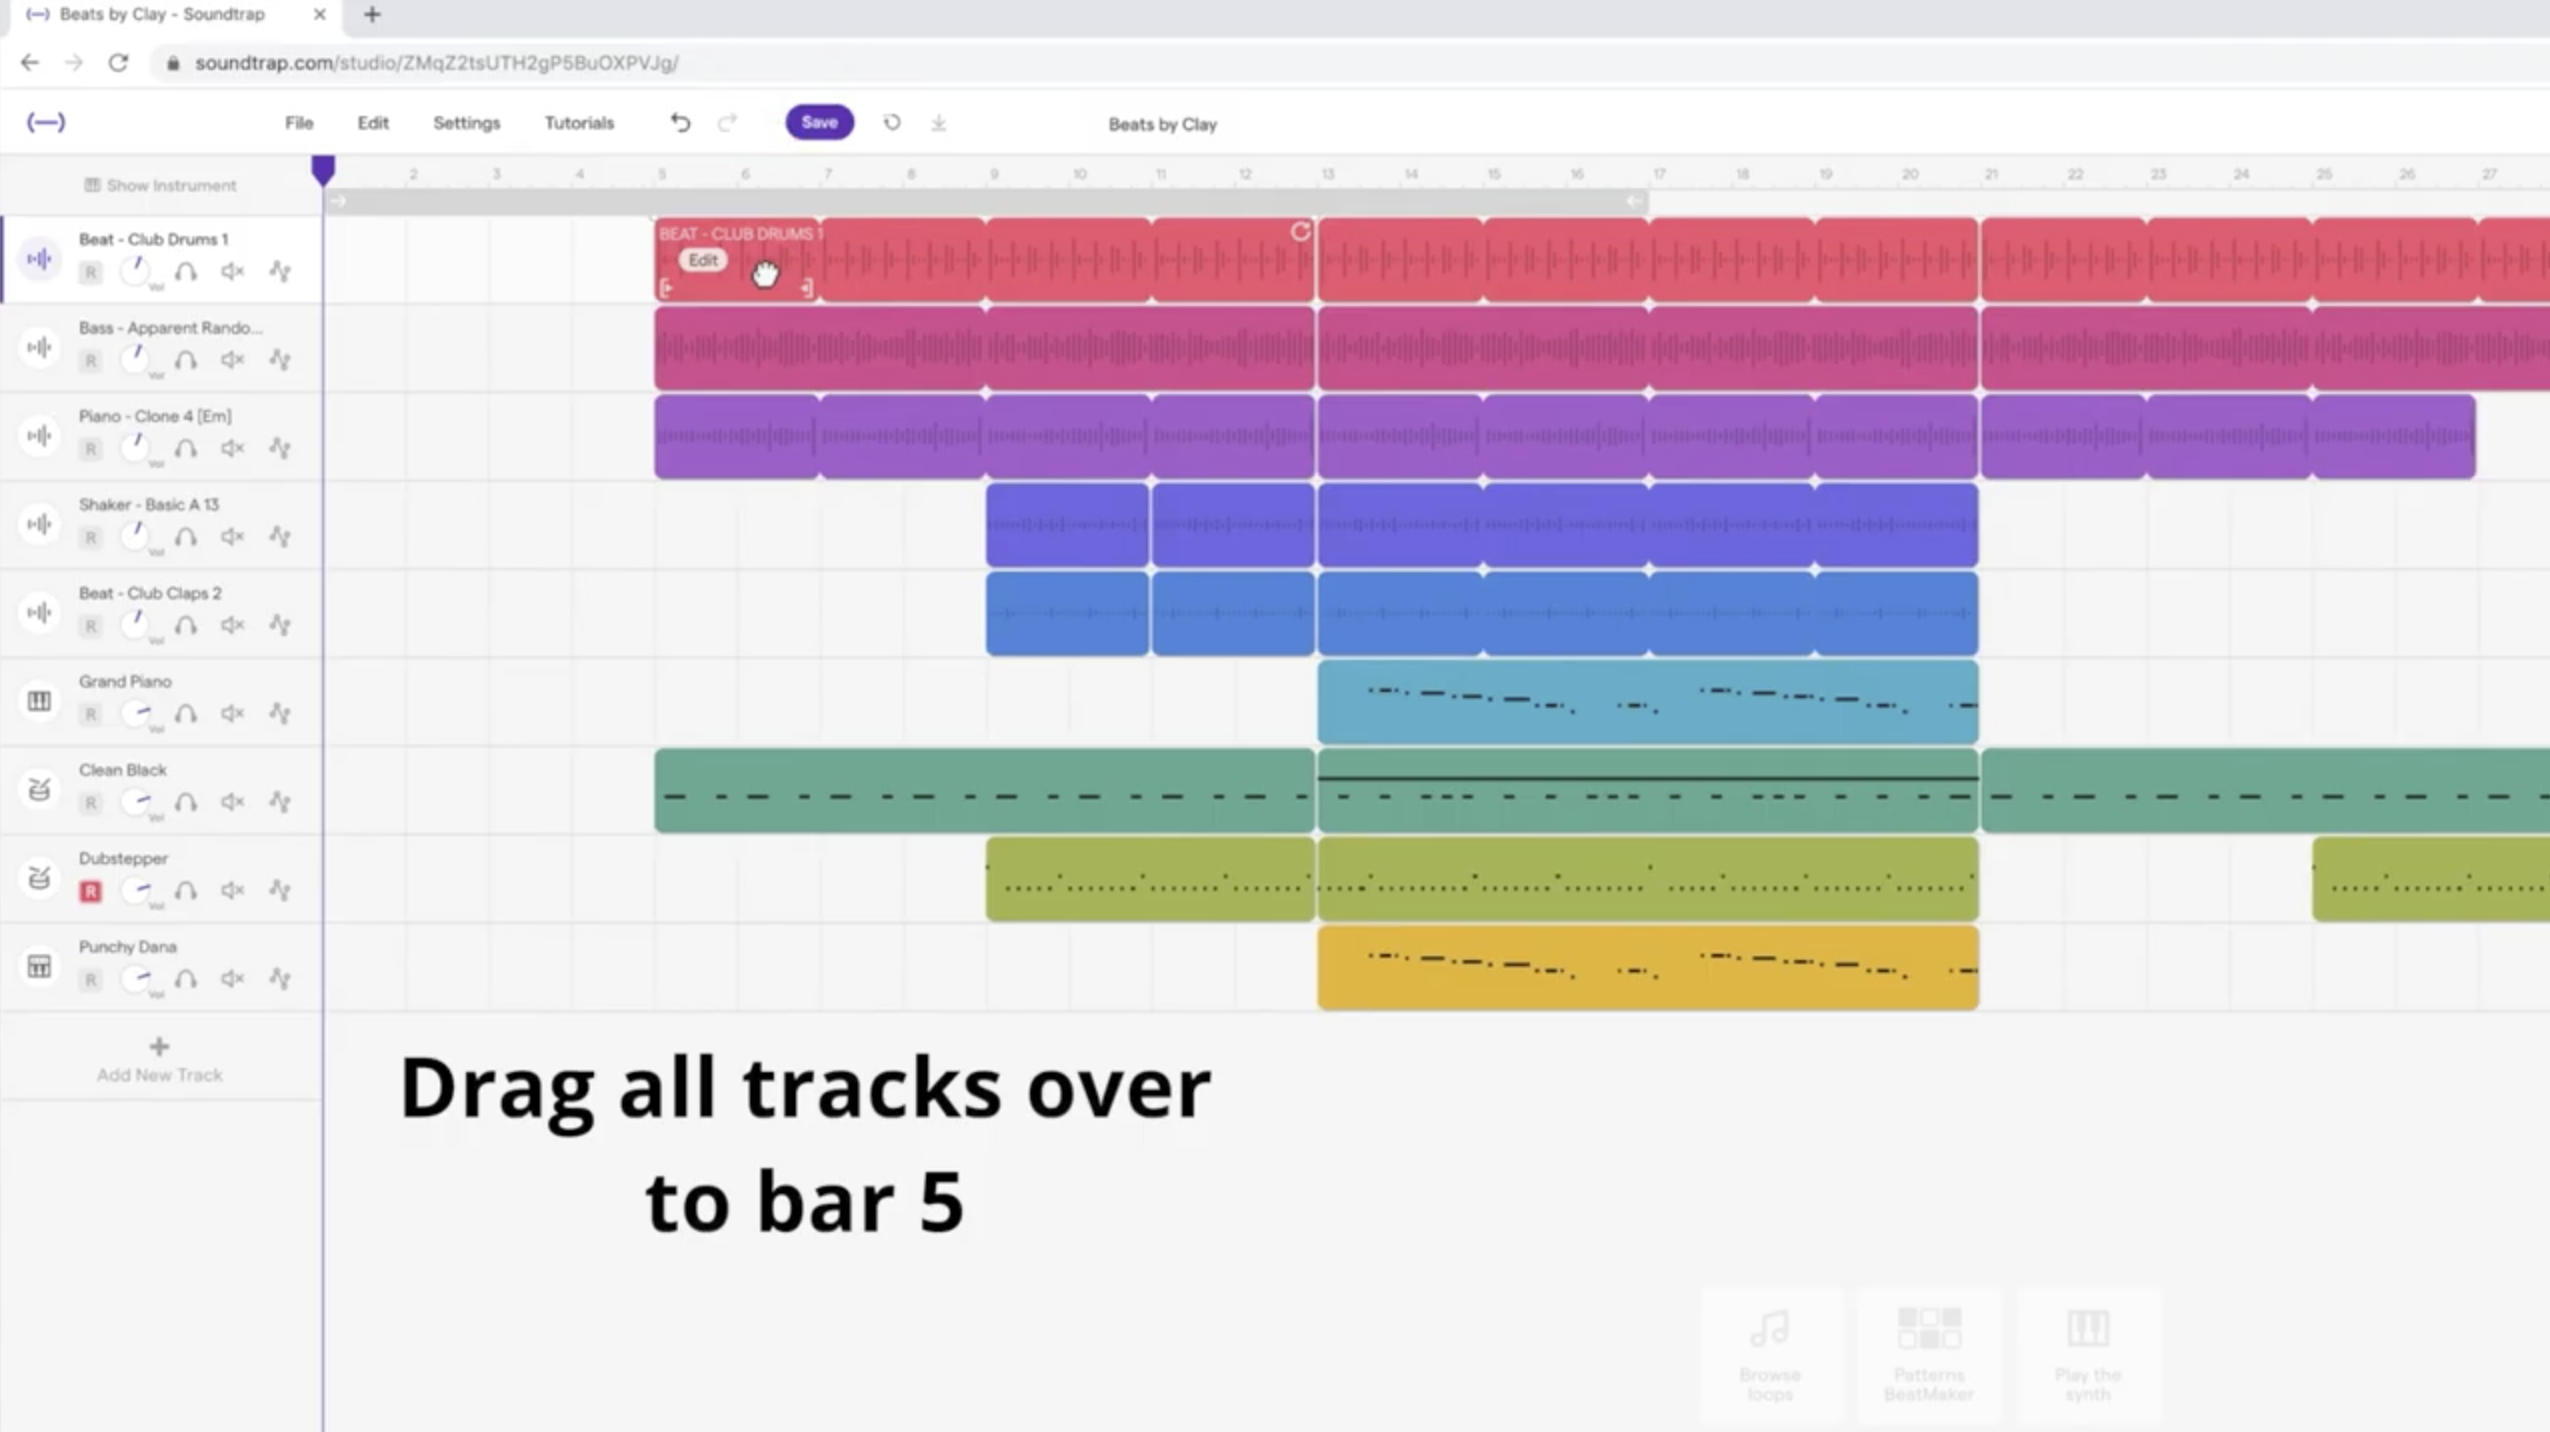This screenshot has height=1432, width=2550.
Task: Mute the Shaker - Basic A 13 track
Action: click(233, 537)
